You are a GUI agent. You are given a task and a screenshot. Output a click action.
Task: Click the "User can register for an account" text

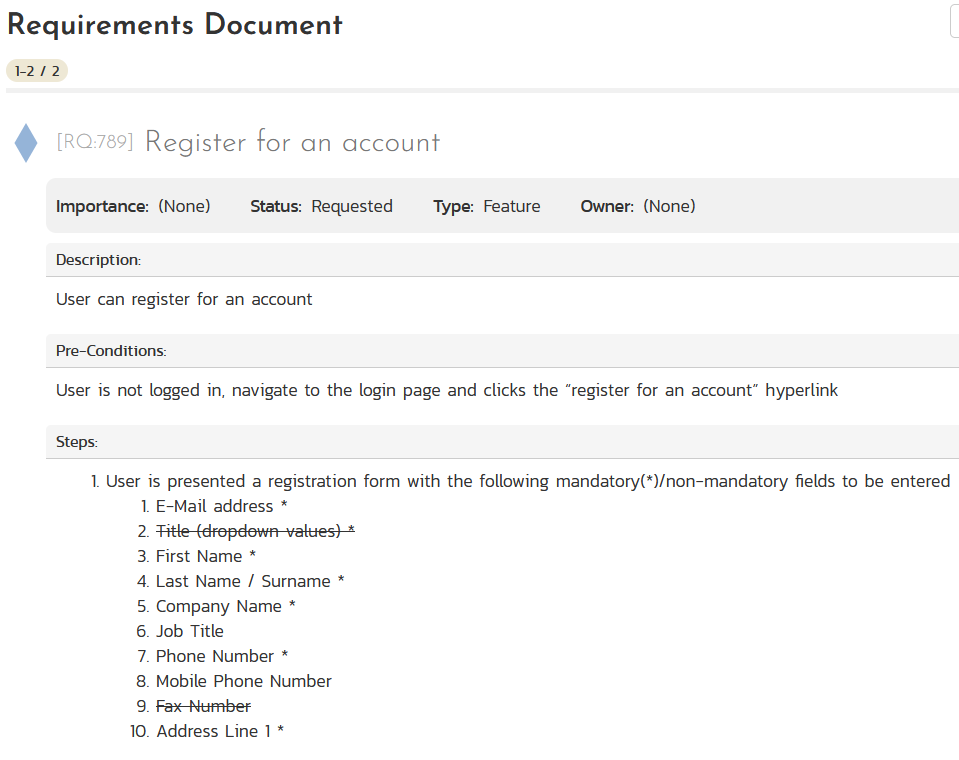point(184,299)
